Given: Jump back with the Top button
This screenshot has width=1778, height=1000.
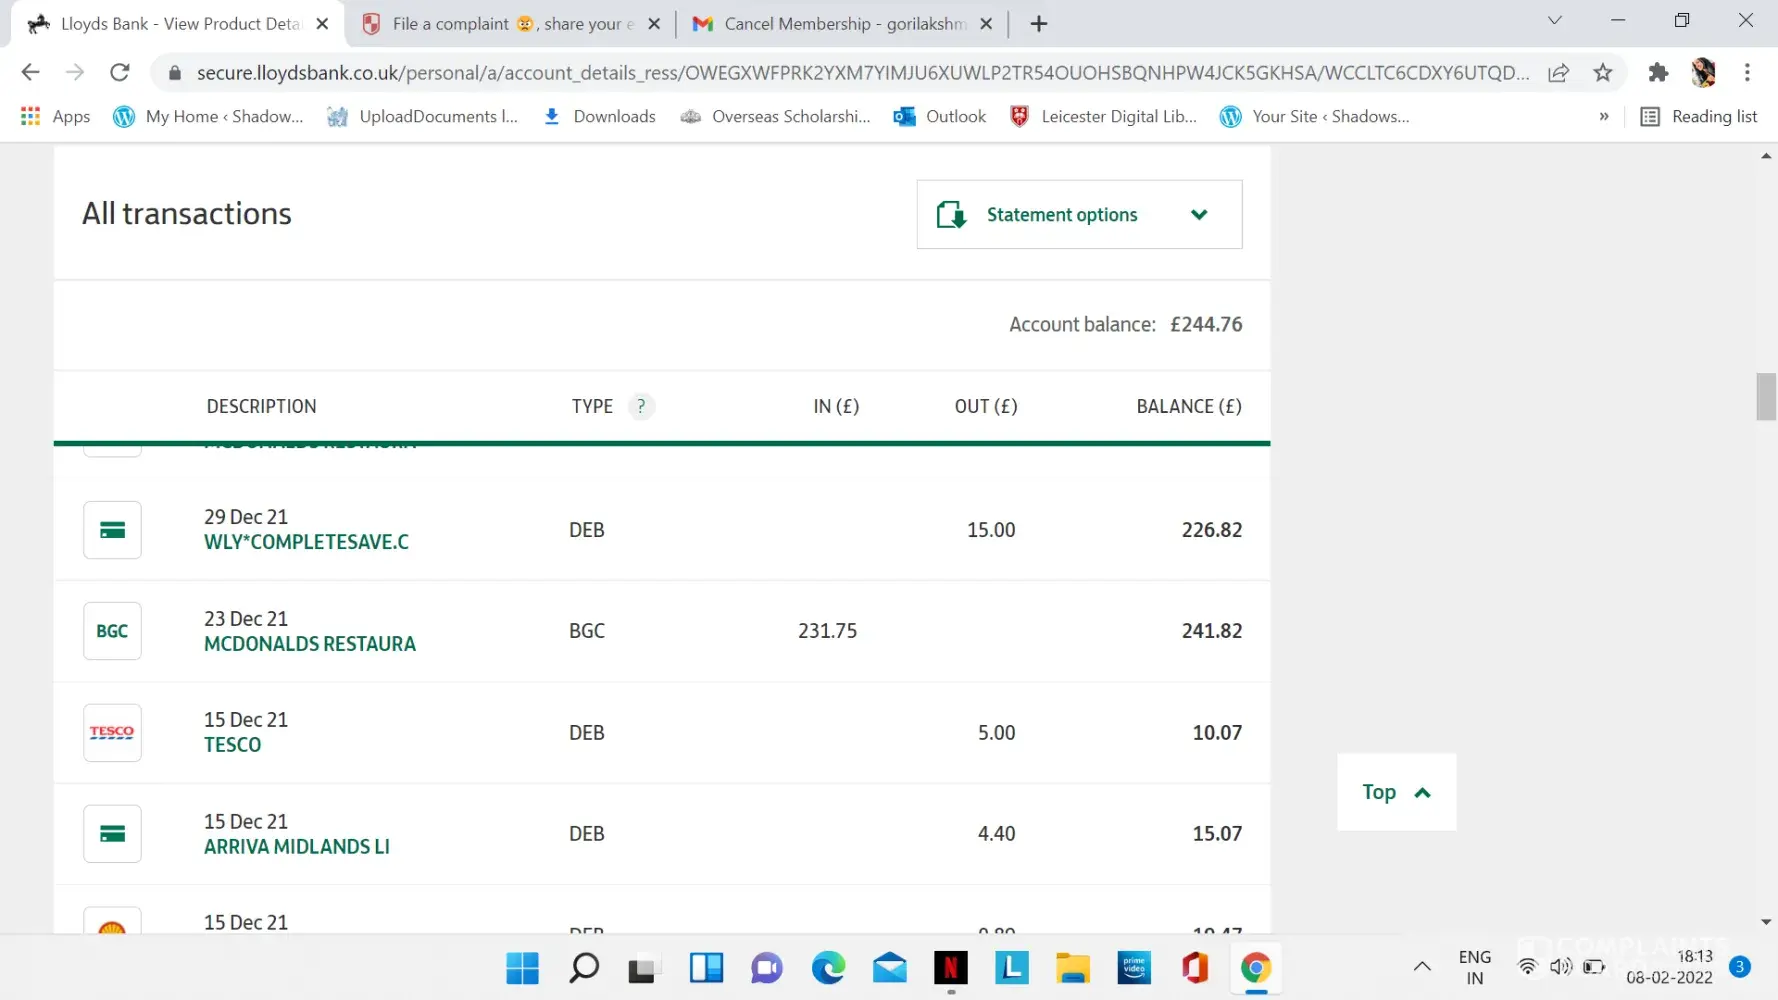Looking at the screenshot, I should [x=1396, y=792].
